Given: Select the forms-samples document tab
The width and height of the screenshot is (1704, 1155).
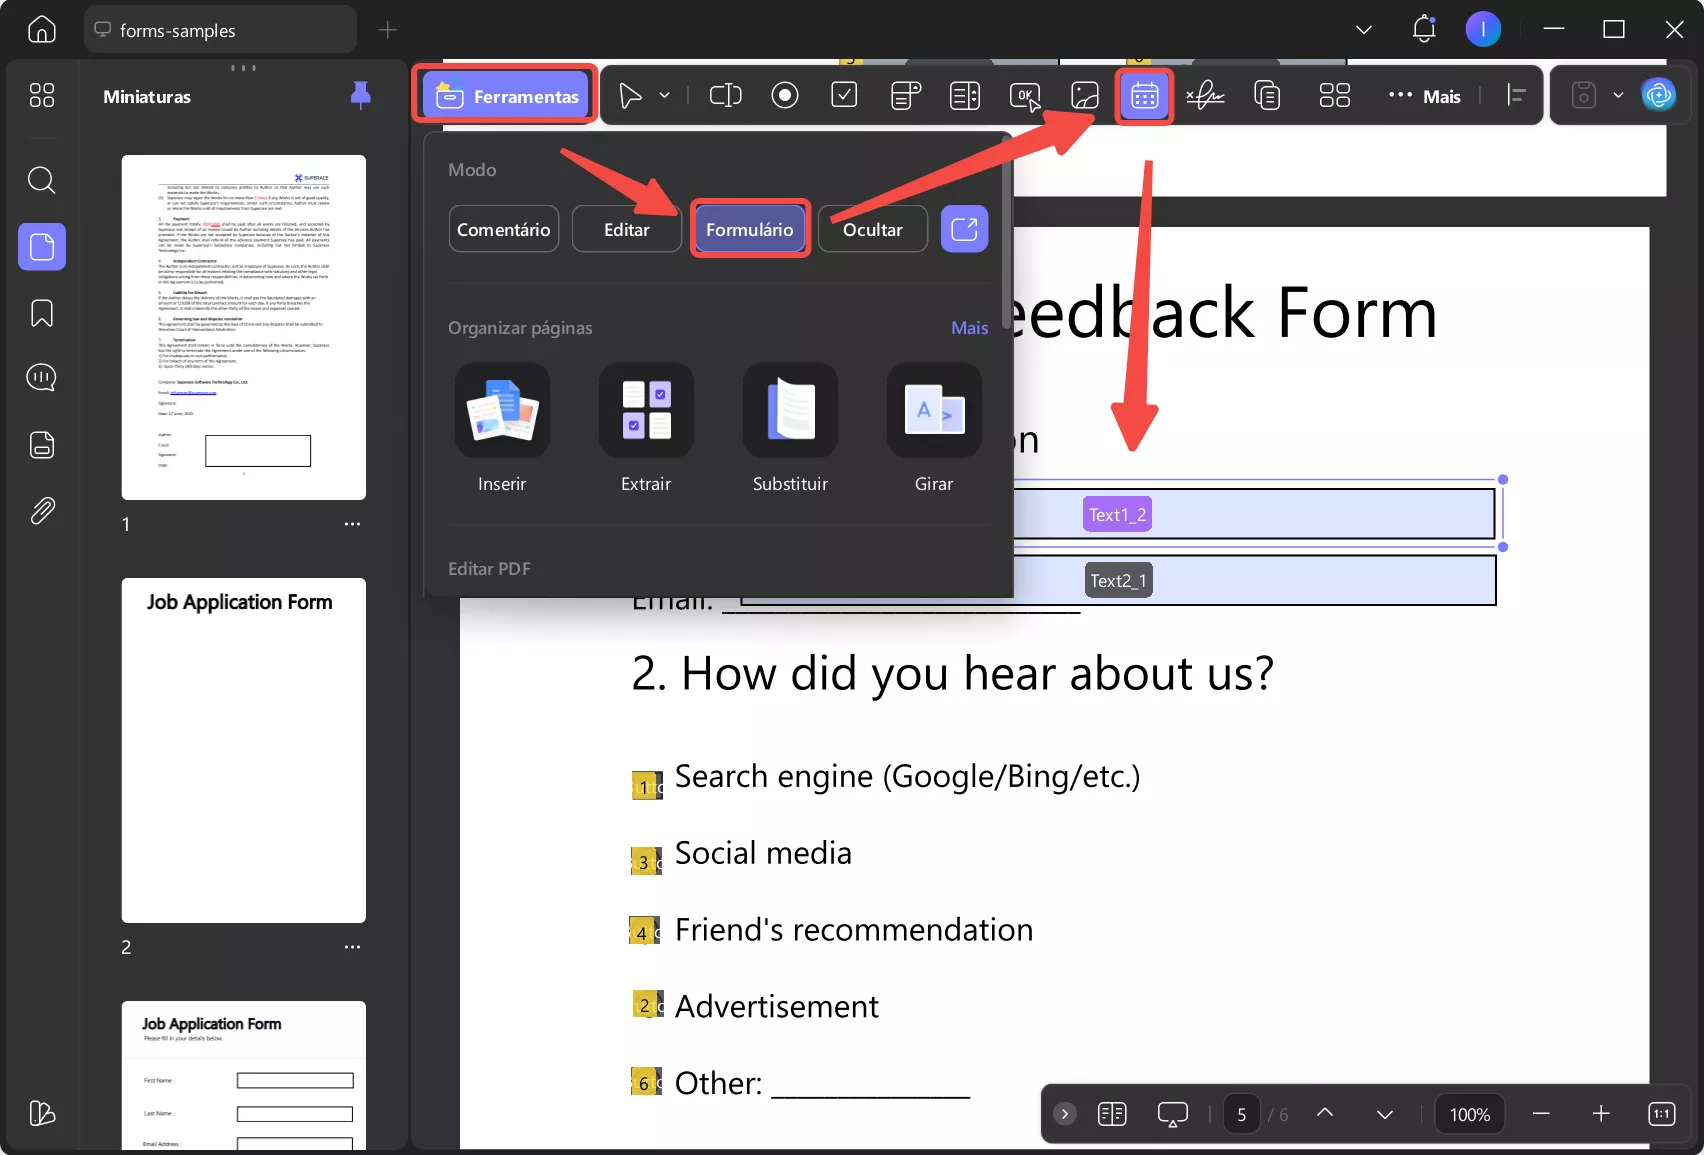Looking at the screenshot, I should 221,30.
